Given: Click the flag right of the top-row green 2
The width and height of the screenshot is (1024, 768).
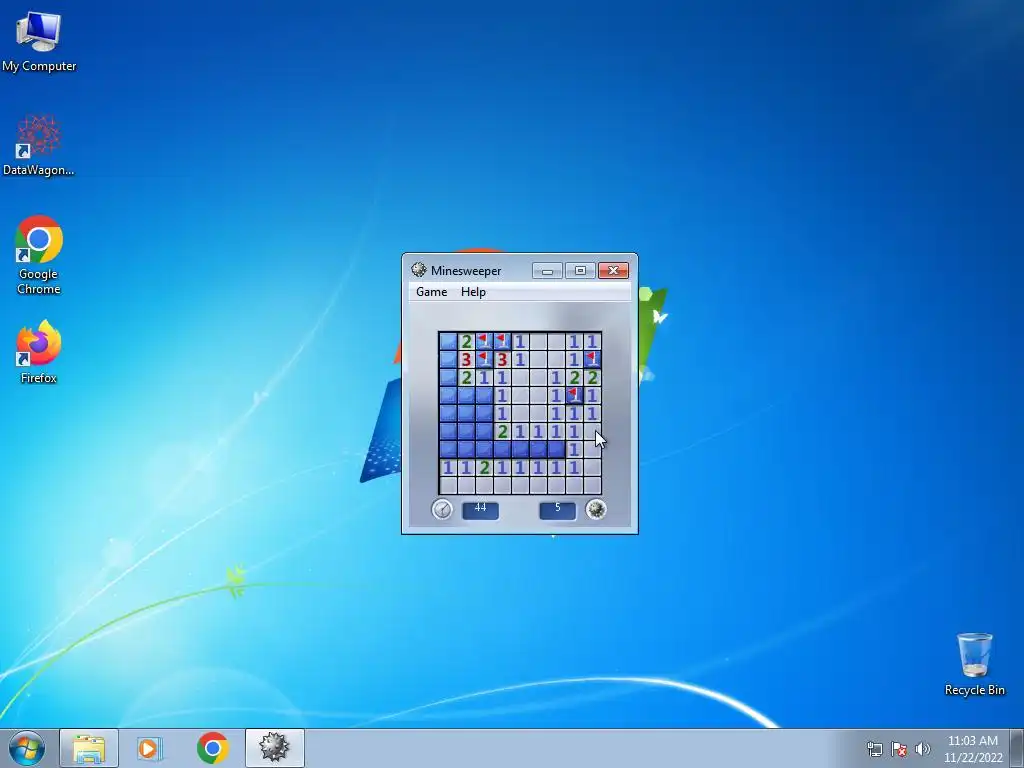Looking at the screenshot, I should click(484, 341).
